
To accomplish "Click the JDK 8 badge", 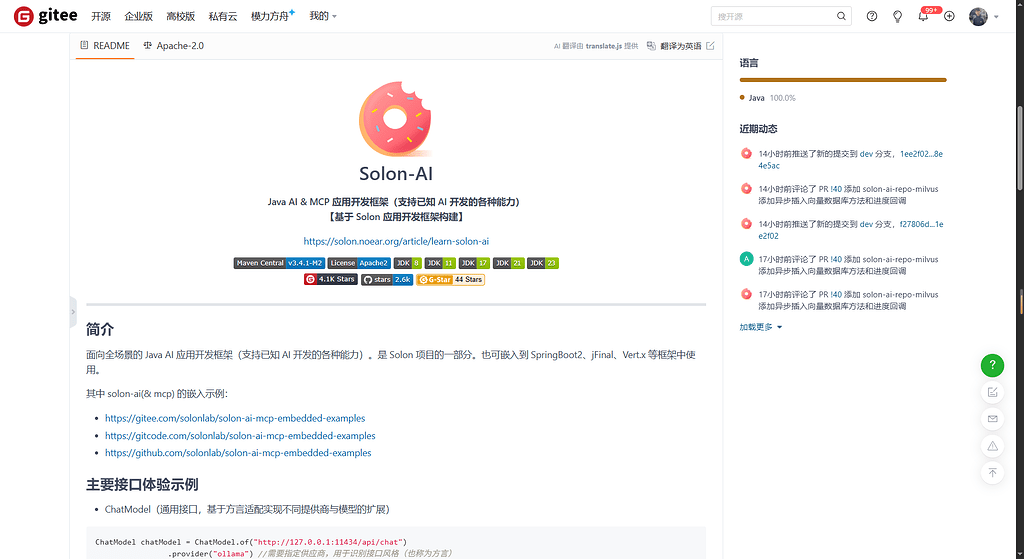I will 408,263.
